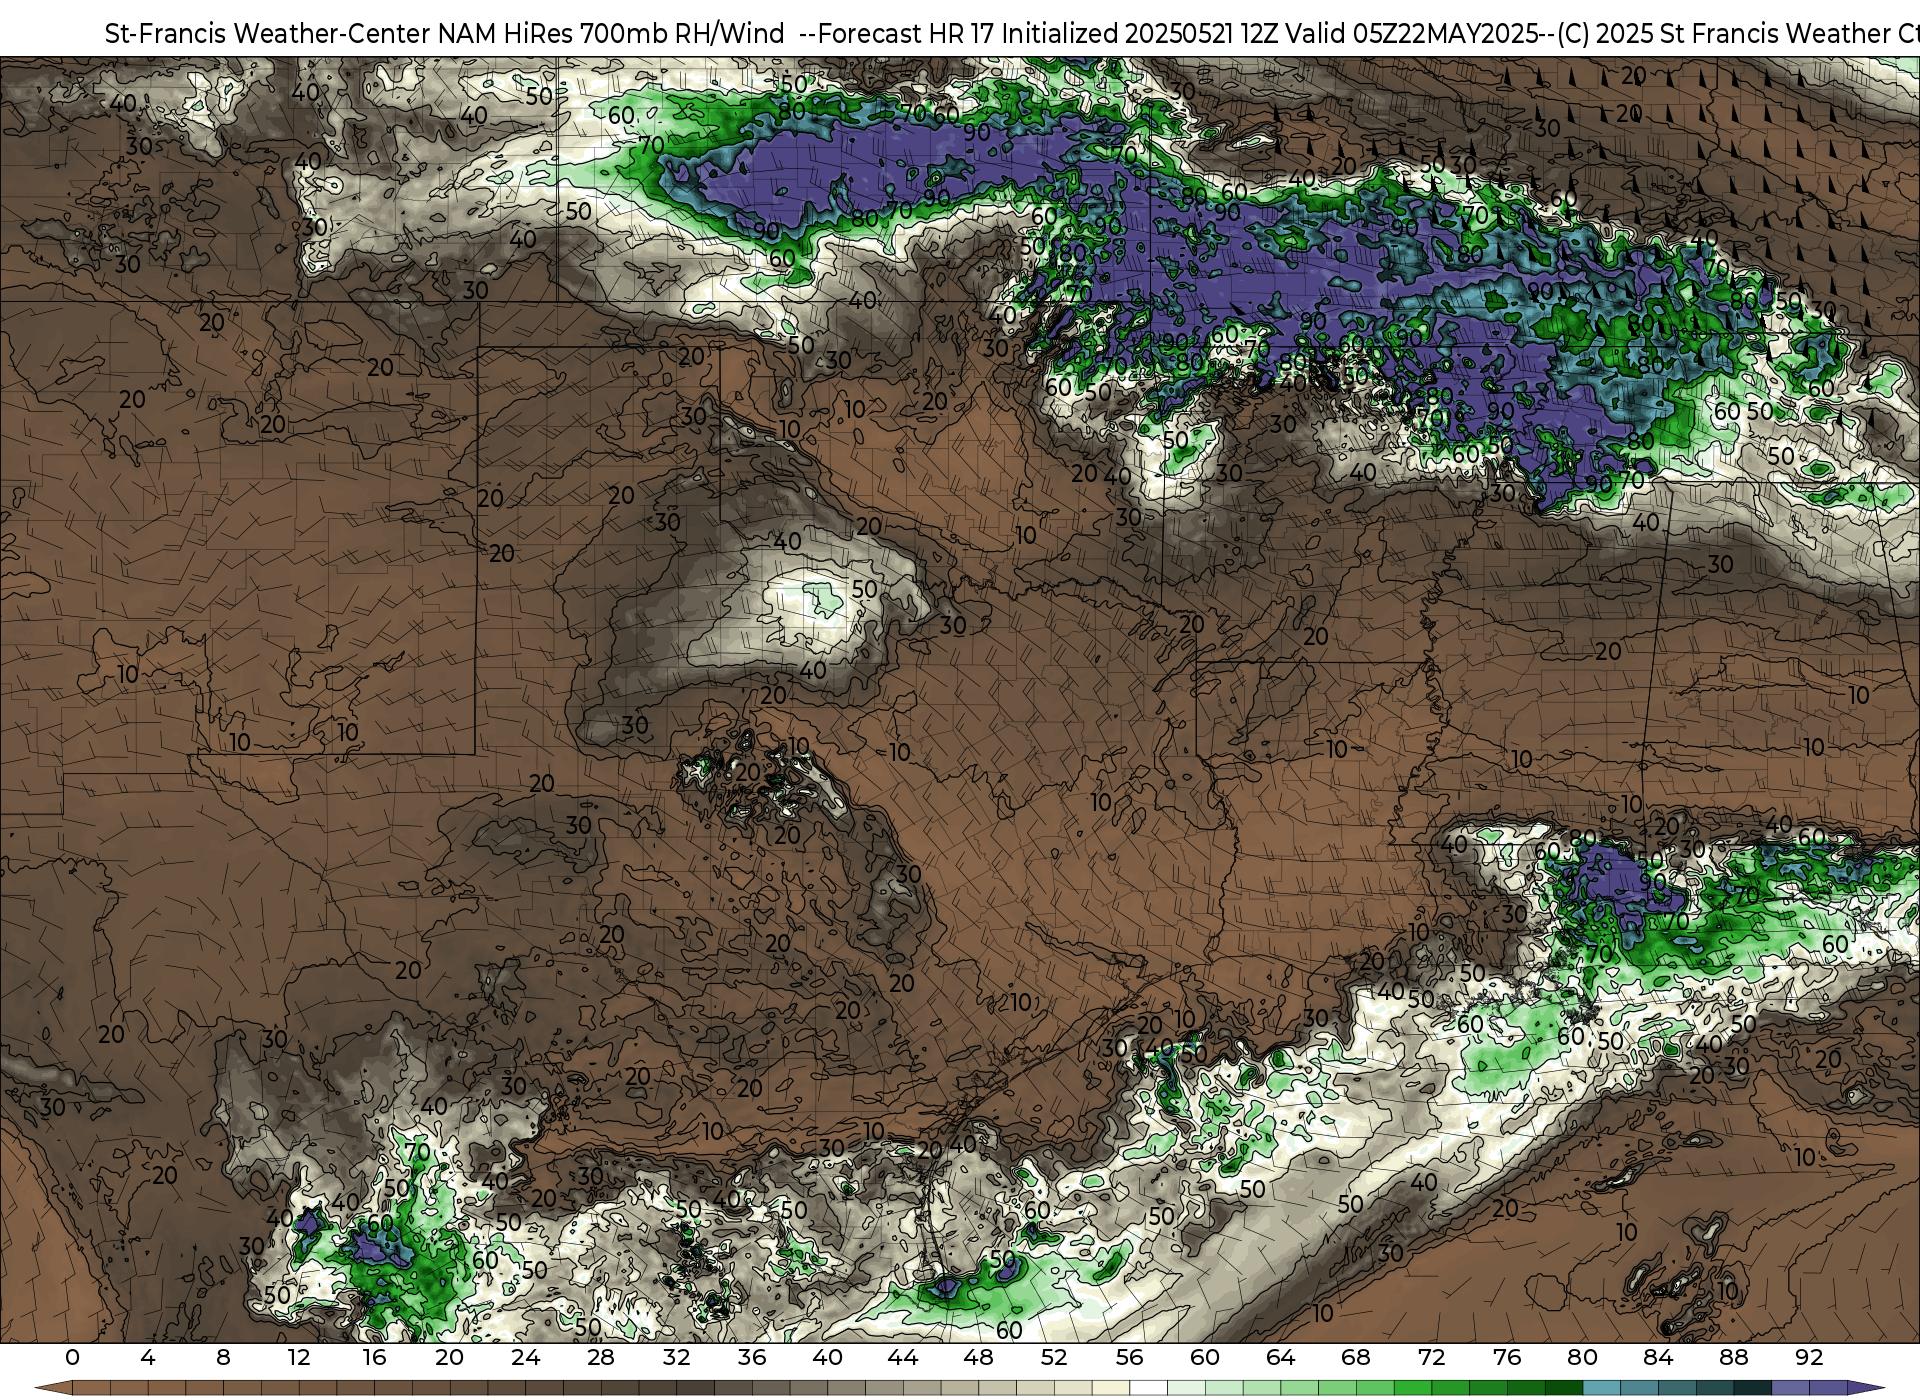Click the colorbar label 16

(x=374, y=1358)
